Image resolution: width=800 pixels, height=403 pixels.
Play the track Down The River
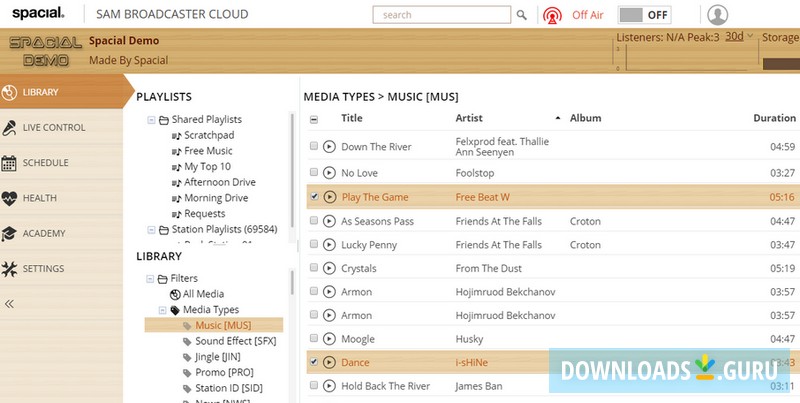click(329, 147)
